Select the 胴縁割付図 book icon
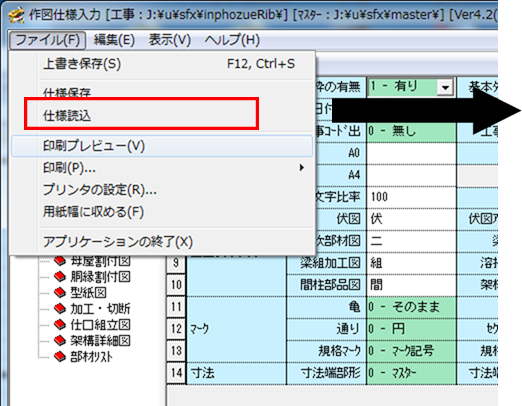The height and width of the screenshot is (406, 522). coord(60,276)
